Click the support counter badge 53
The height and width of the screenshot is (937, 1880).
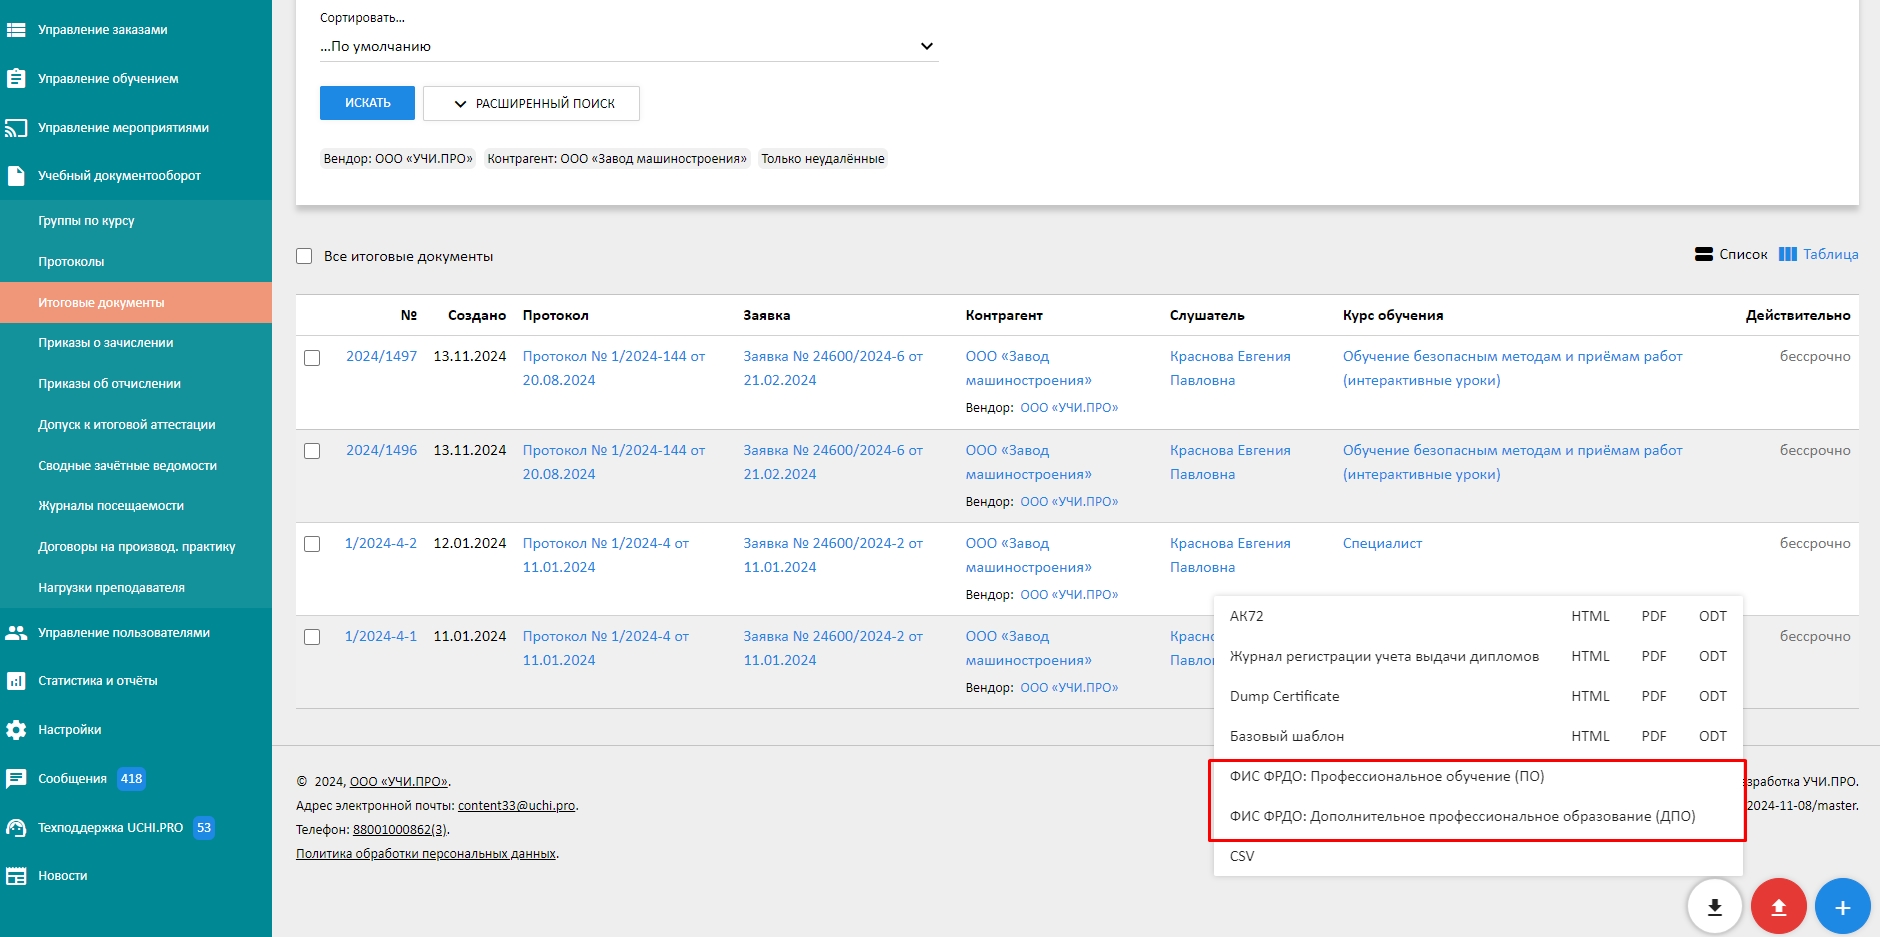tap(204, 828)
